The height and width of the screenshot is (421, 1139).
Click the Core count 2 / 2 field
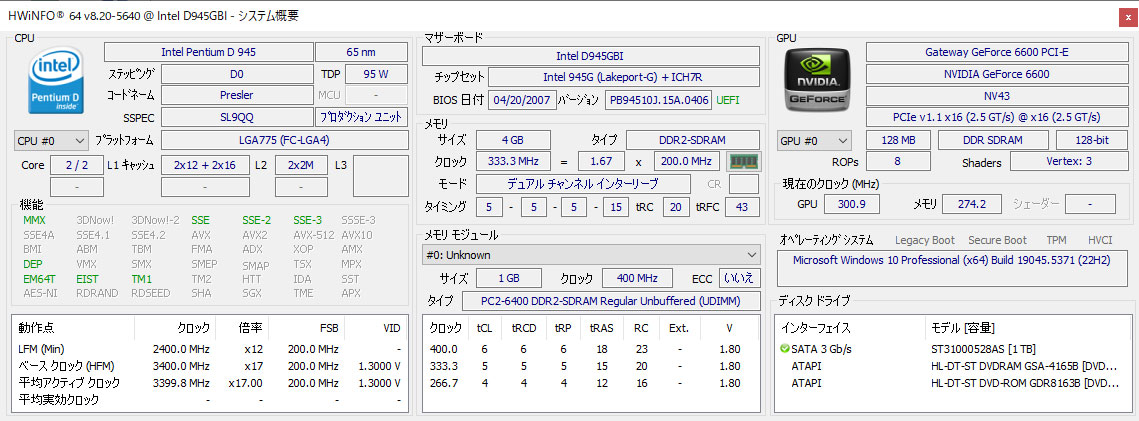click(77, 165)
